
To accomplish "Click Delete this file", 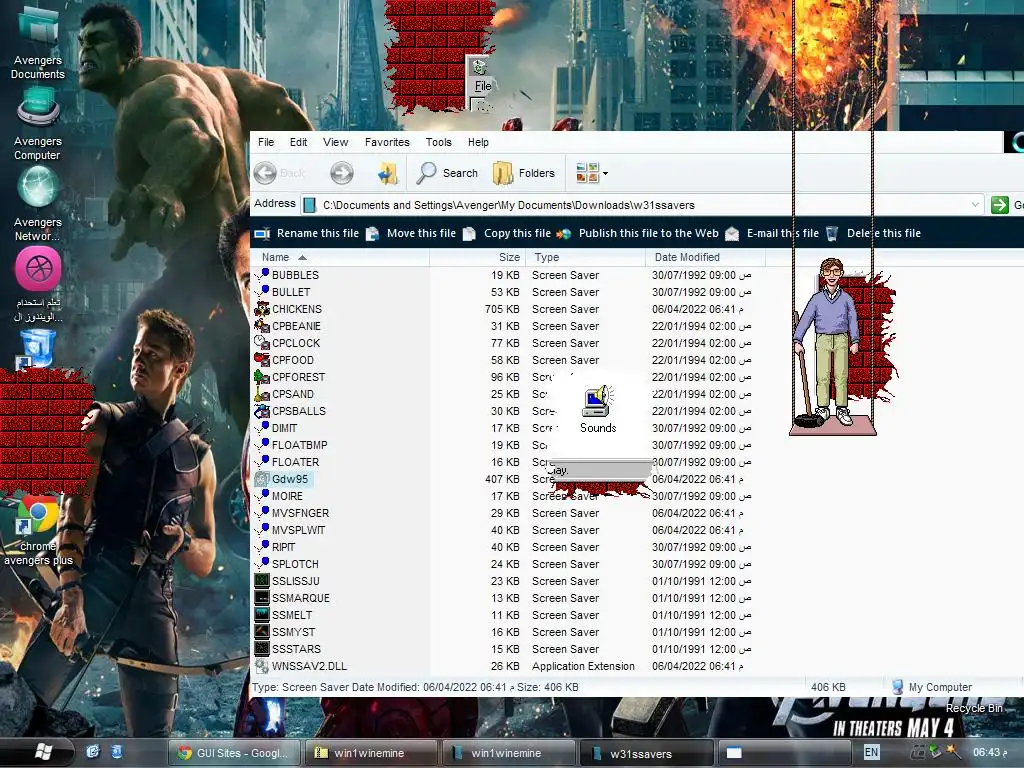I will tap(873, 233).
